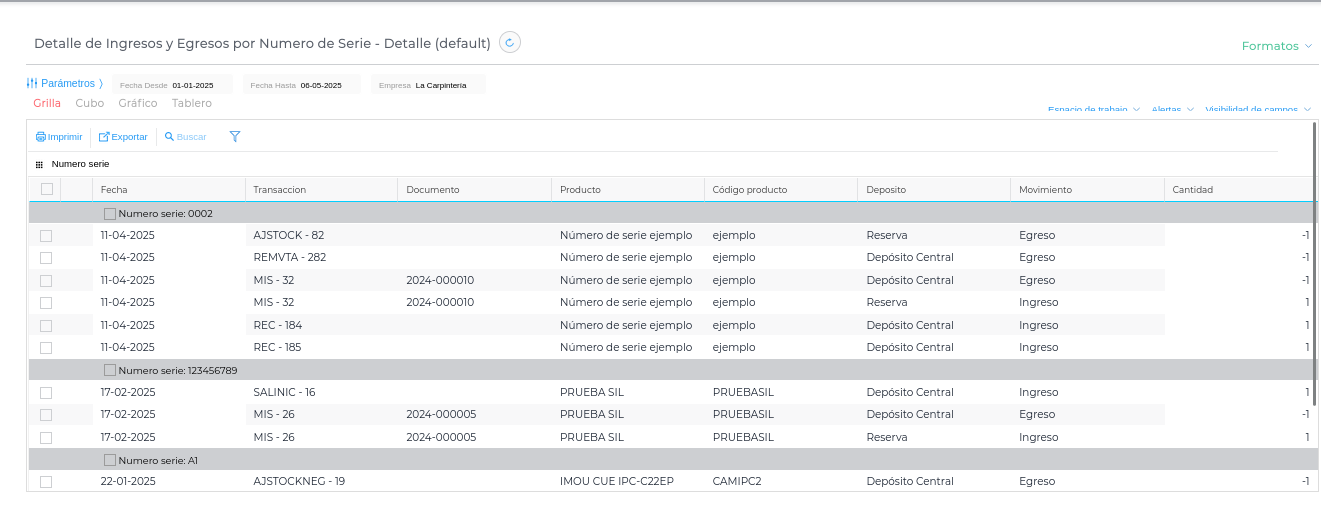Switch to the Cubo tab
Screen dimensions: 1321x526
pyautogui.click(x=90, y=103)
